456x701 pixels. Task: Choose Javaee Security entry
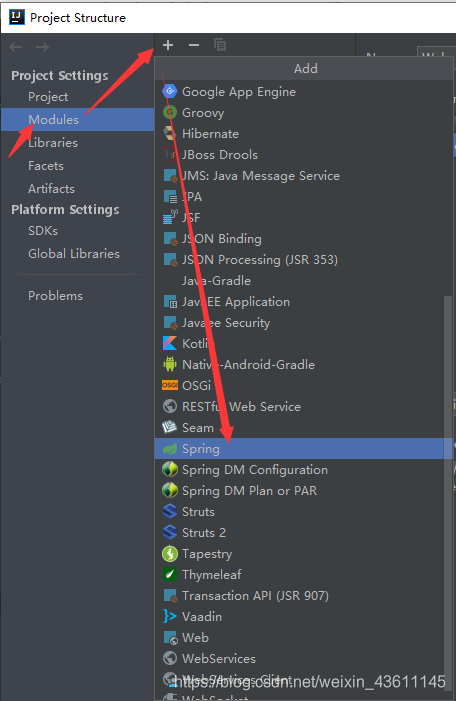tap(226, 323)
